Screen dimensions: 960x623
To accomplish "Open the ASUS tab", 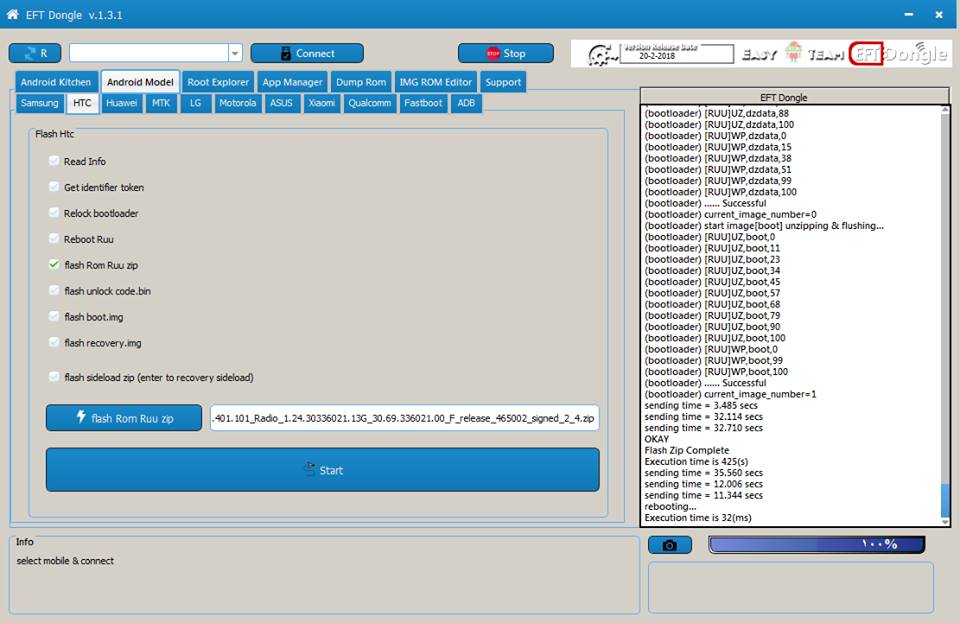I will click(281, 103).
